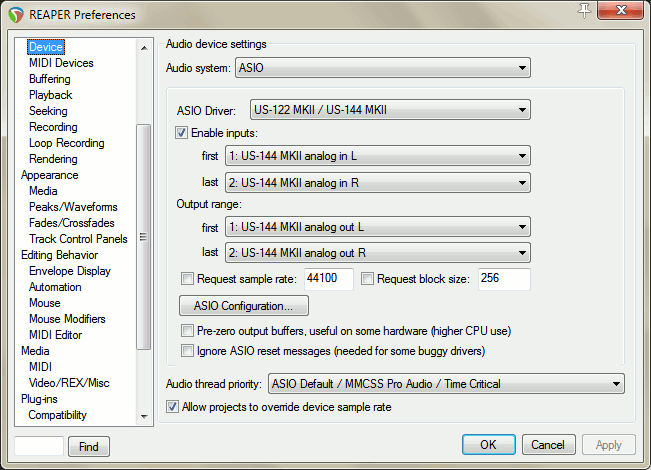
Task: Click the Apply button
Action: pos(609,445)
